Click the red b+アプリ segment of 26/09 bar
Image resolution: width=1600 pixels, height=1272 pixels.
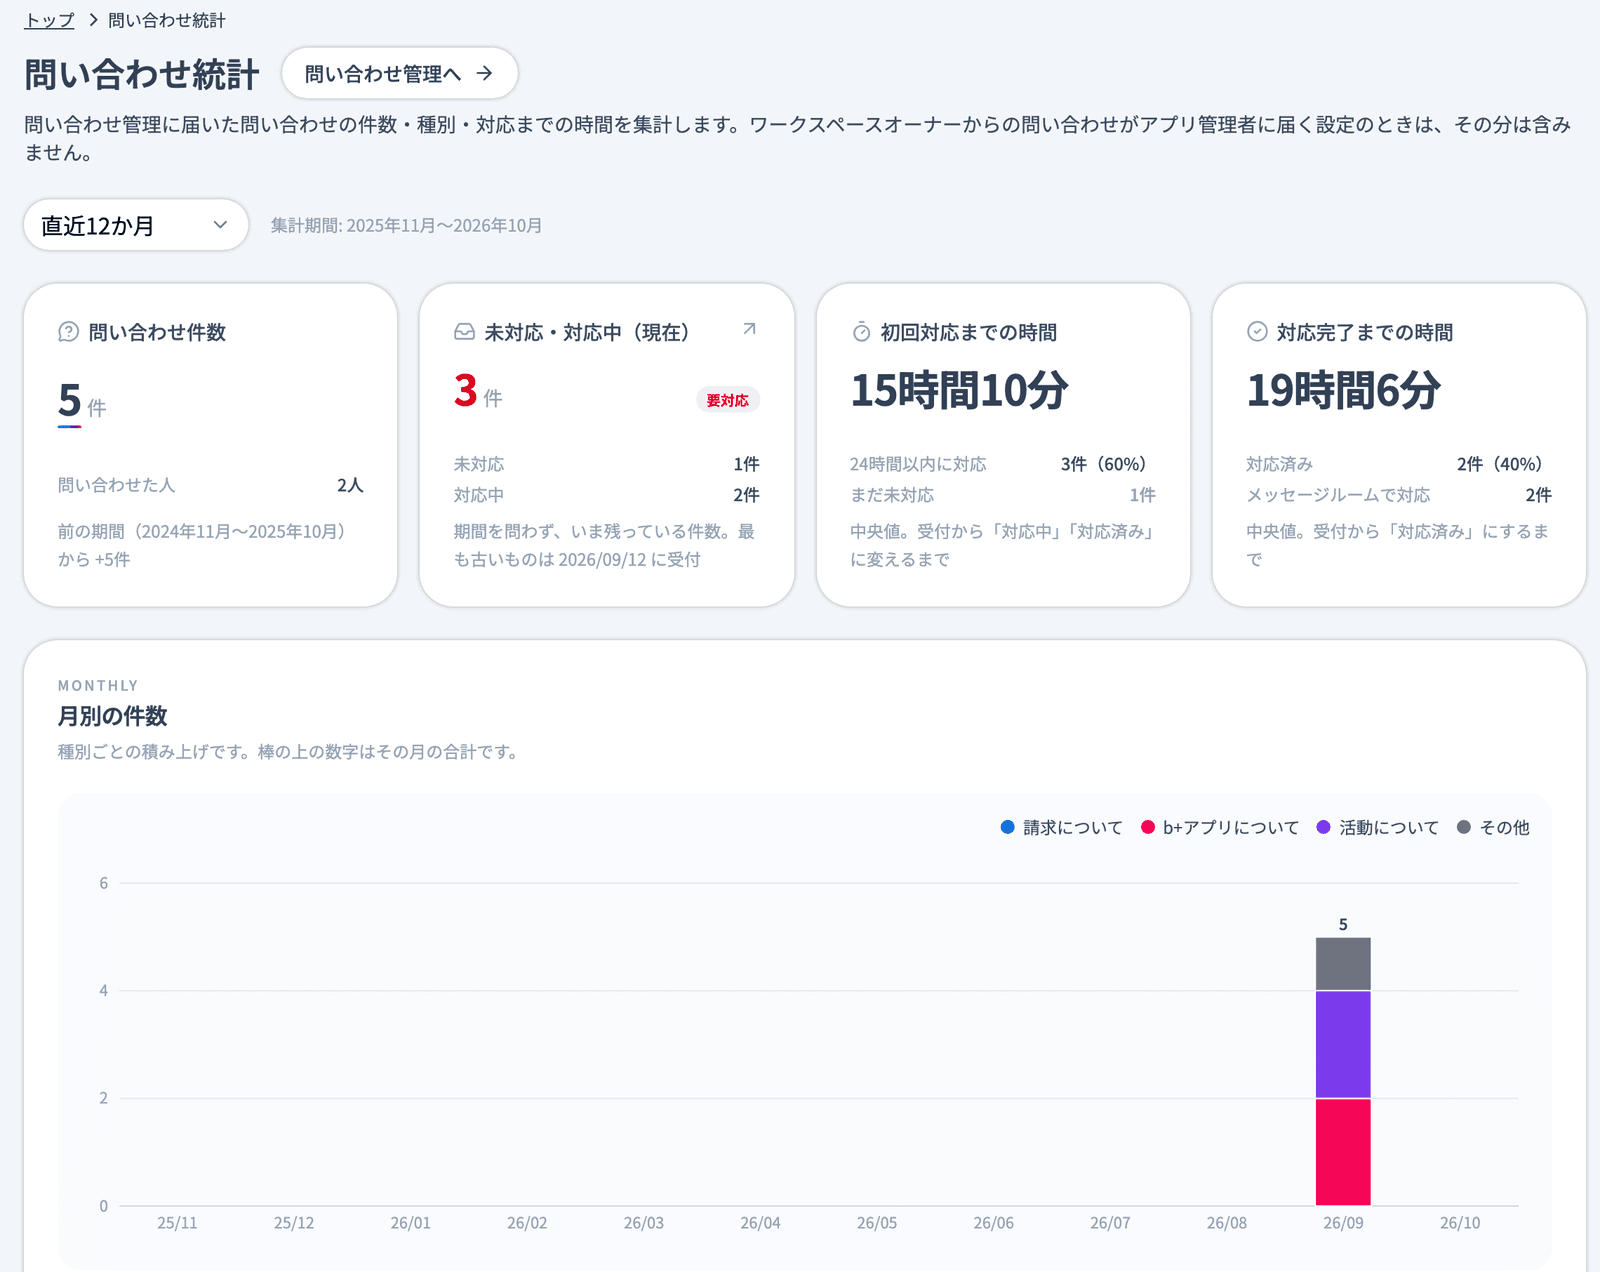1343,1152
